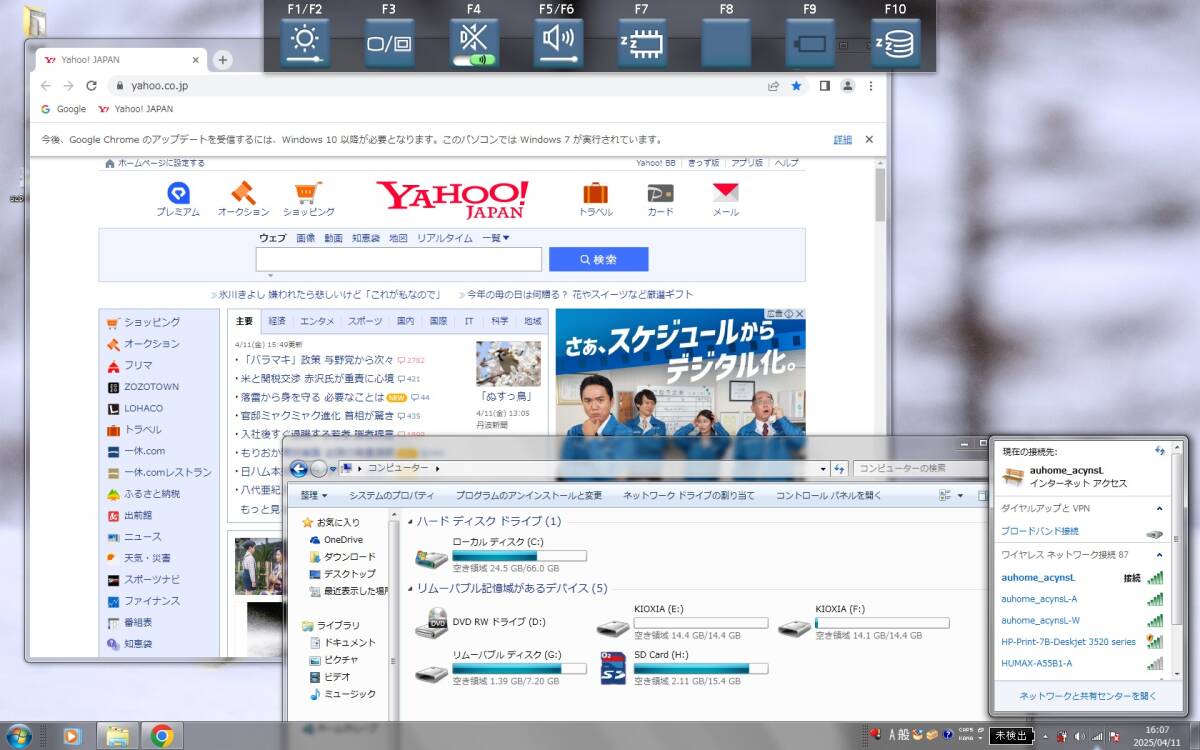1200x750 pixels.
Task: Bookmark the page with the star icon
Action: tap(796, 86)
